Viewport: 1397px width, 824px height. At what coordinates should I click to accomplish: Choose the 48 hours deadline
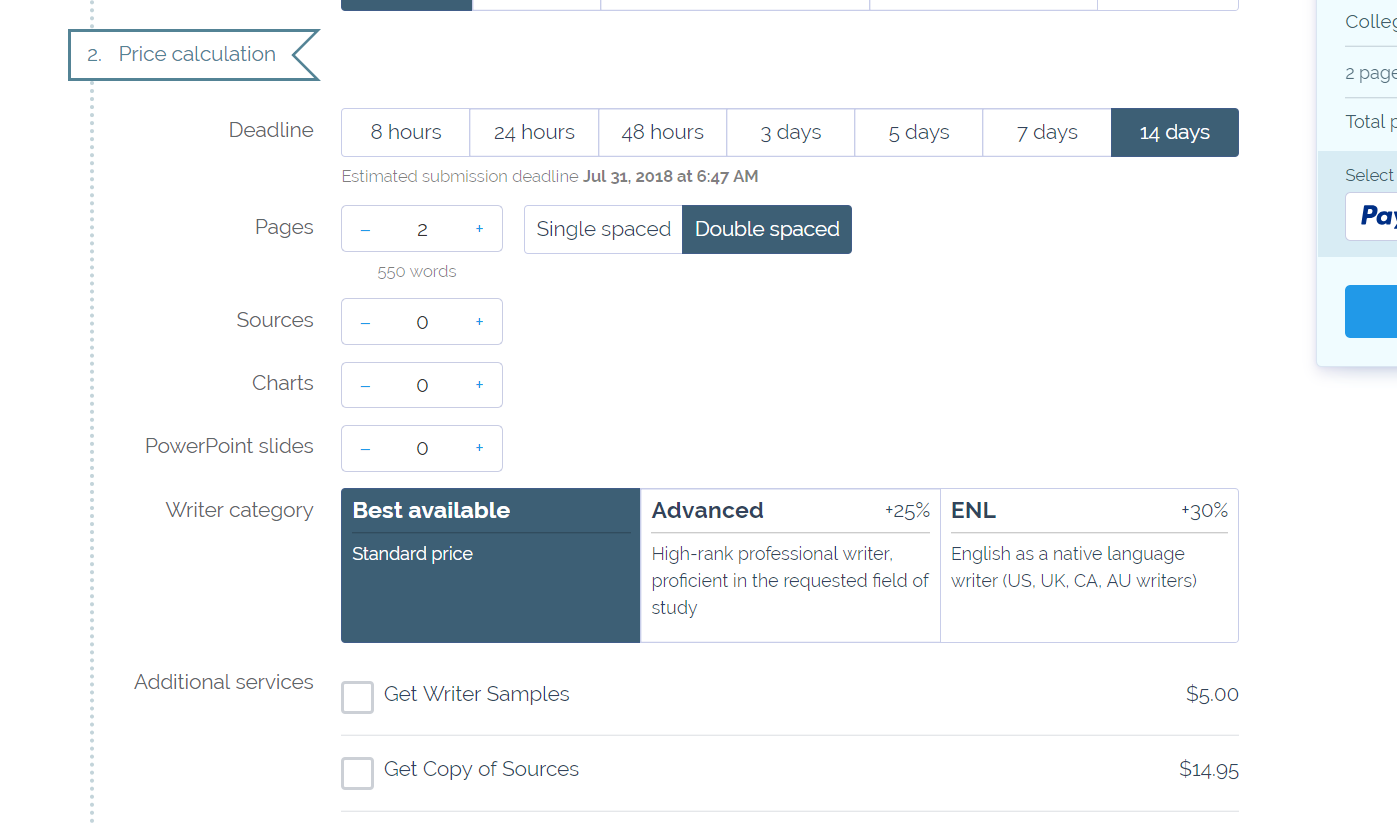662,132
